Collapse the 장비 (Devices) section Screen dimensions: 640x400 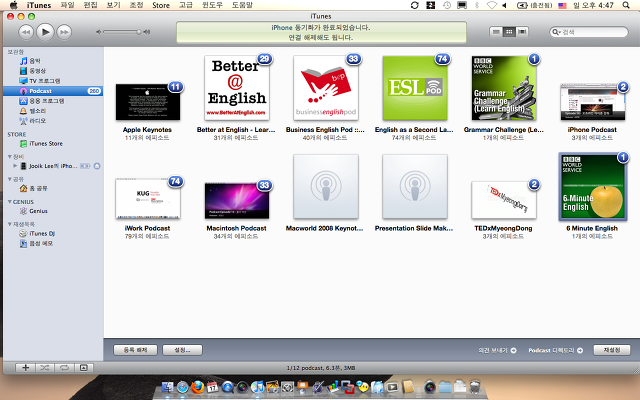[x=9, y=157]
